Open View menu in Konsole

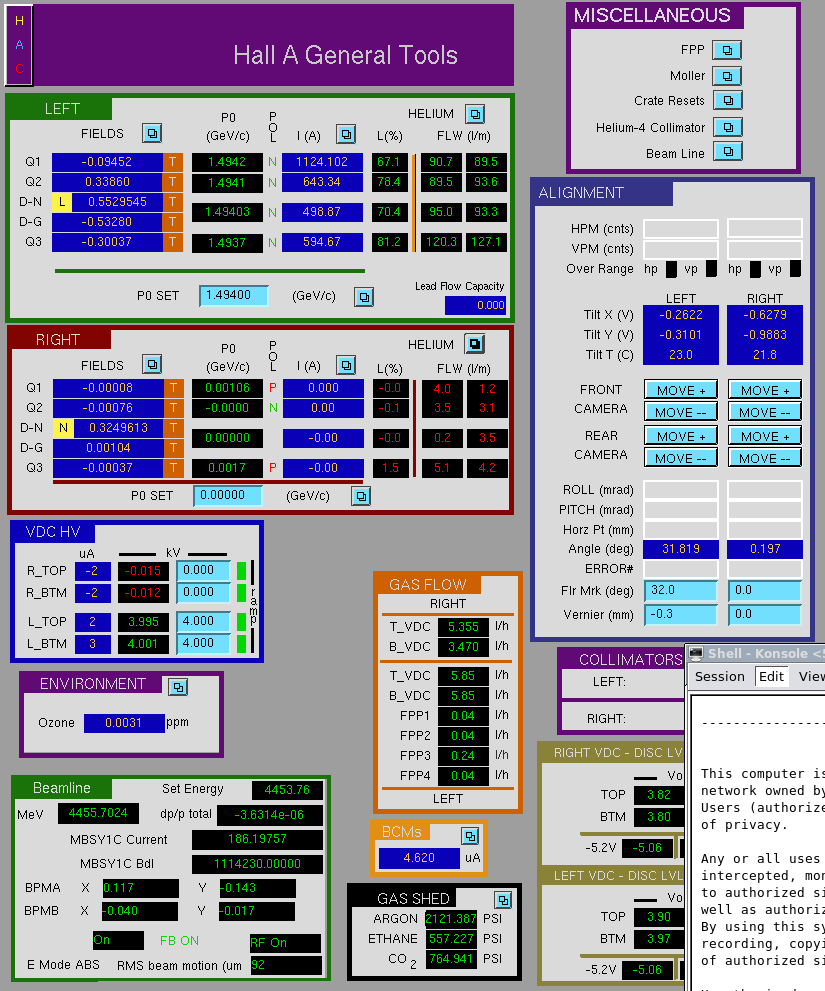tap(811, 676)
